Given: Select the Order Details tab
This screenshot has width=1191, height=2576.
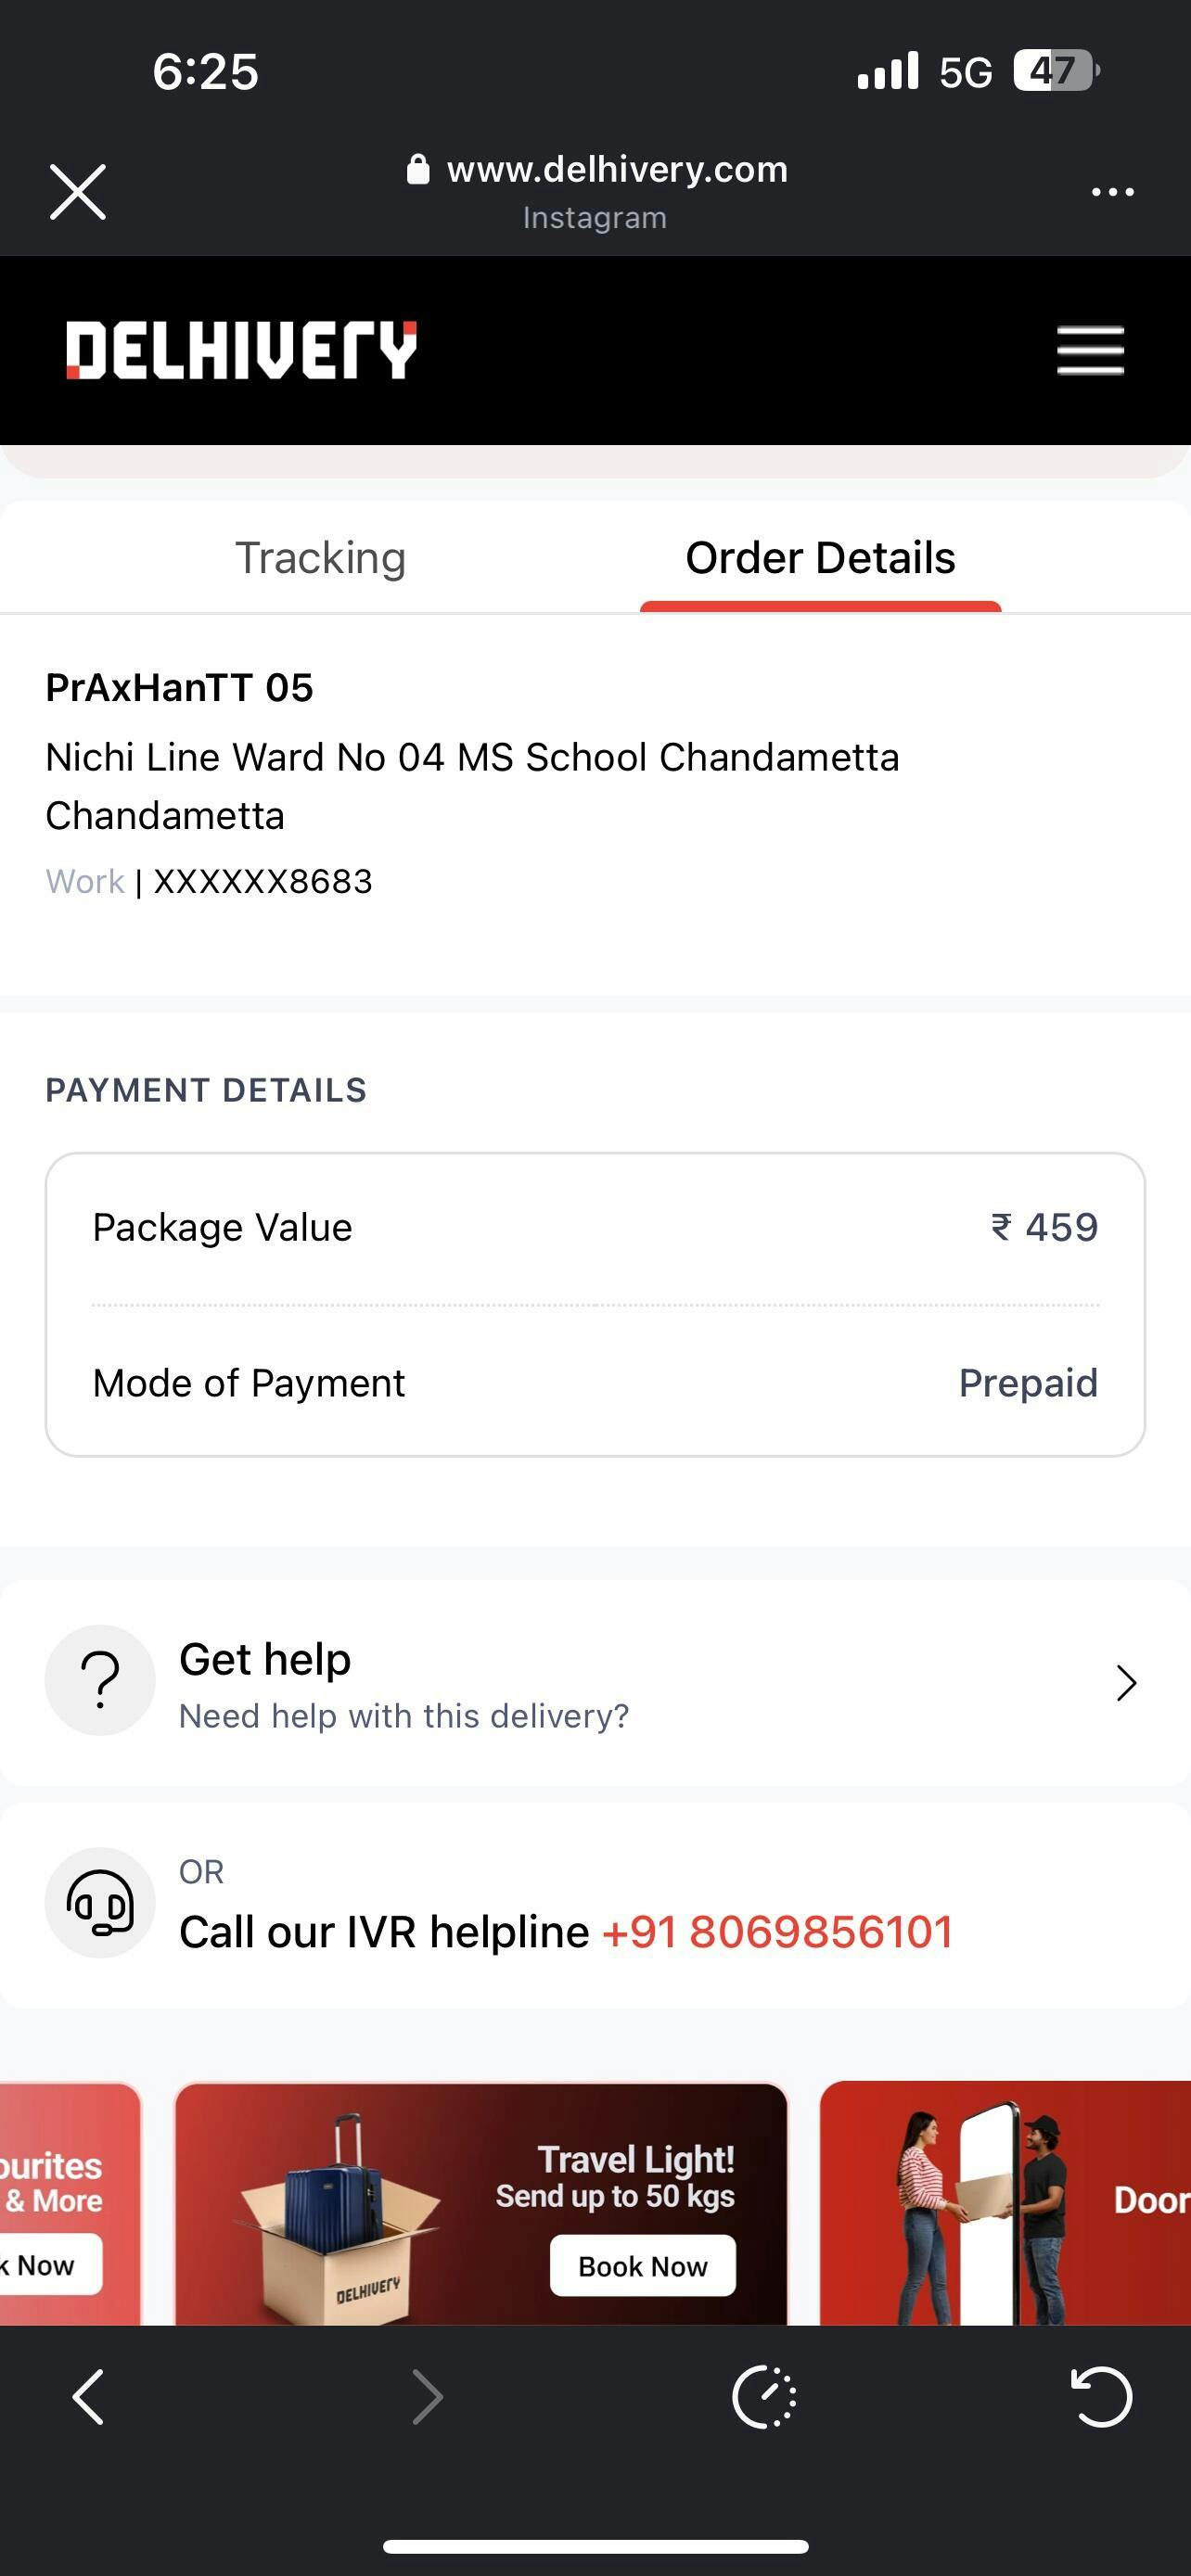Looking at the screenshot, I should pos(820,558).
